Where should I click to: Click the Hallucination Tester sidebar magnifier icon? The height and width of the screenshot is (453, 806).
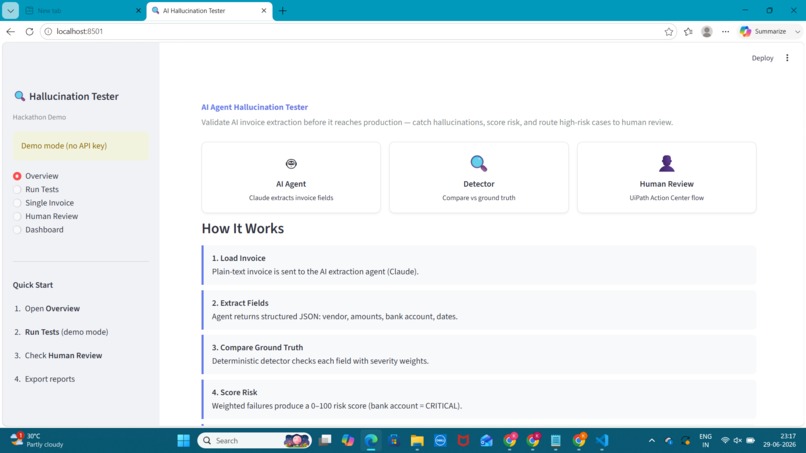coord(20,96)
